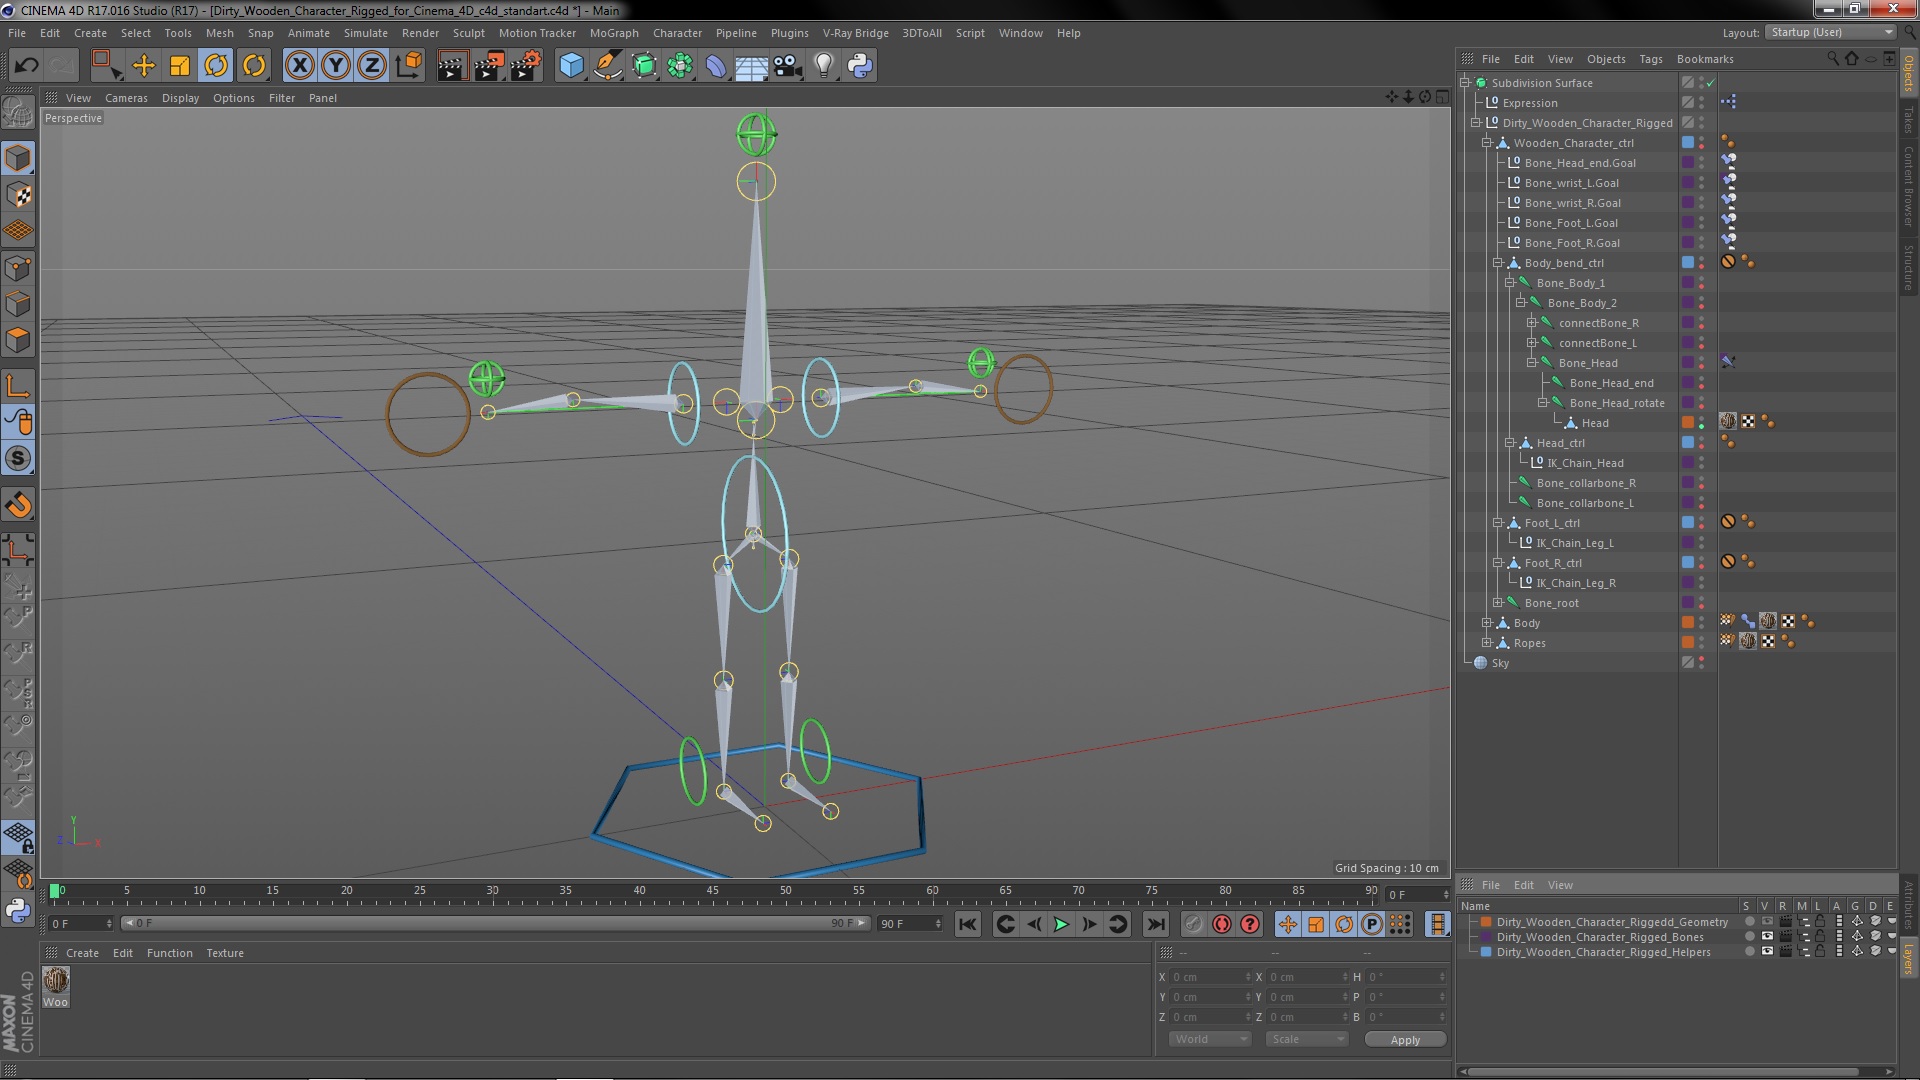1920x1080 pixels.
Task: Open the Layout dropdown
Action: 1830,32
